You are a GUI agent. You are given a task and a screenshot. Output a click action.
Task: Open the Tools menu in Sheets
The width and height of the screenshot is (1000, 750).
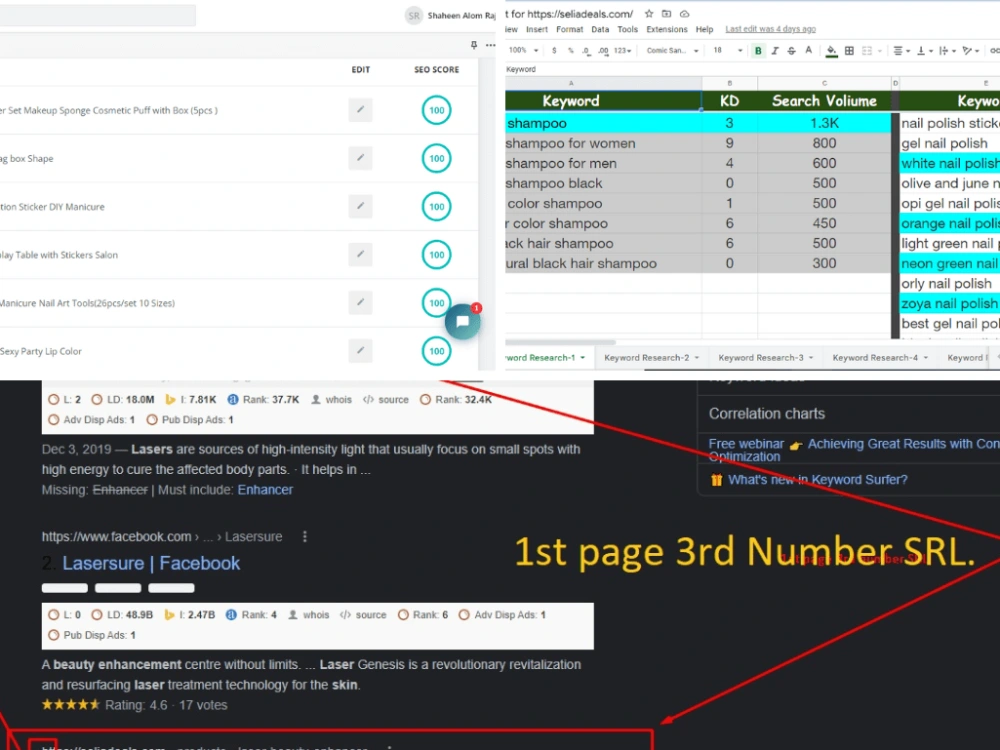627,29
